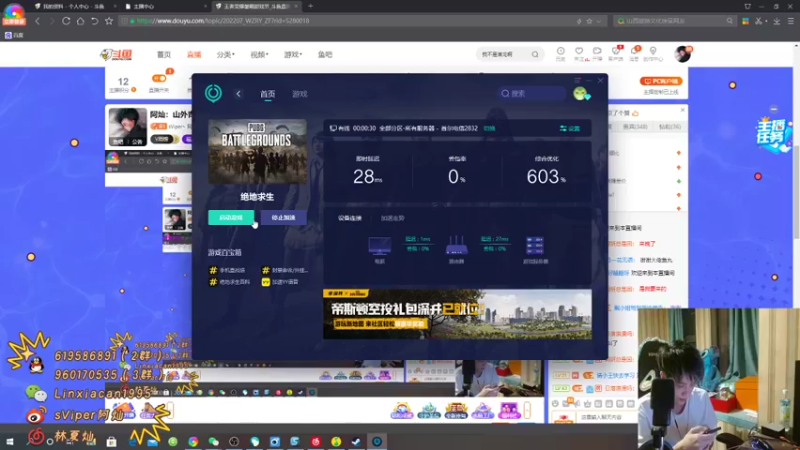Click the browser search box at right
Viewport: 800px width, 450px height.
(x=675, y=21)
